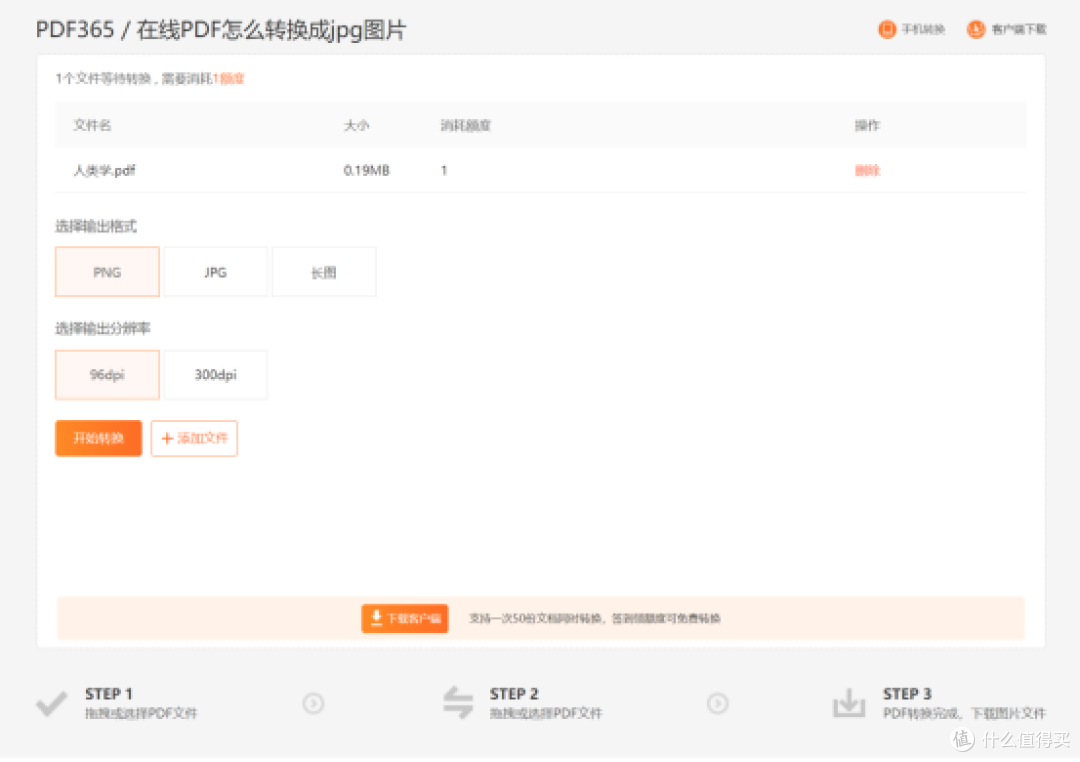Click the STEP 2 swap arrows icon

tap(458, 703)
